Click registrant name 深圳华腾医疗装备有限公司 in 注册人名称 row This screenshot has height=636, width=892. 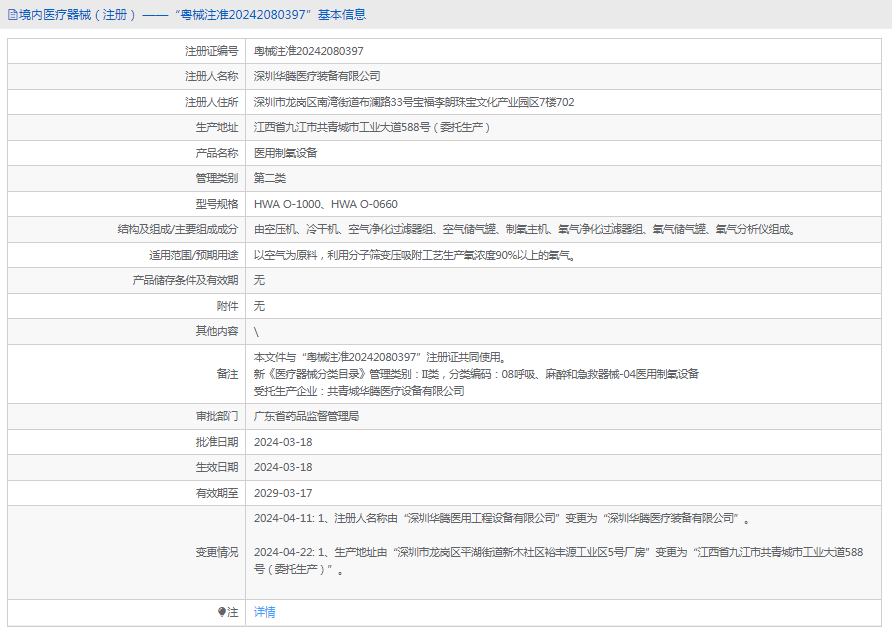tap(317, 76)
